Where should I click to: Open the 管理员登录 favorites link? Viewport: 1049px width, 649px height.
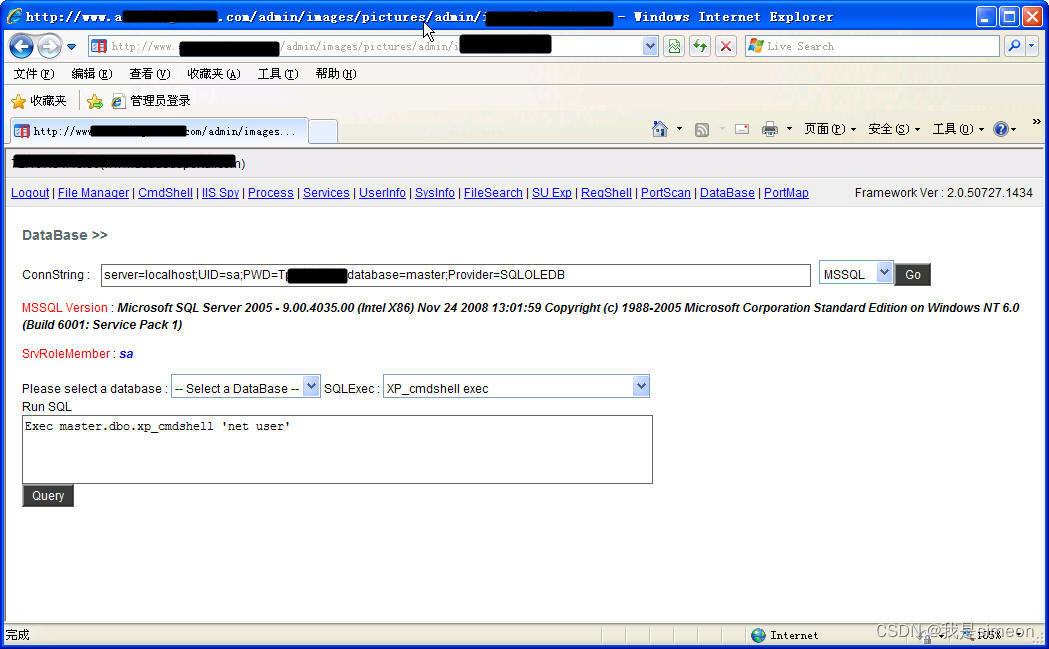(x=151, y=101)
